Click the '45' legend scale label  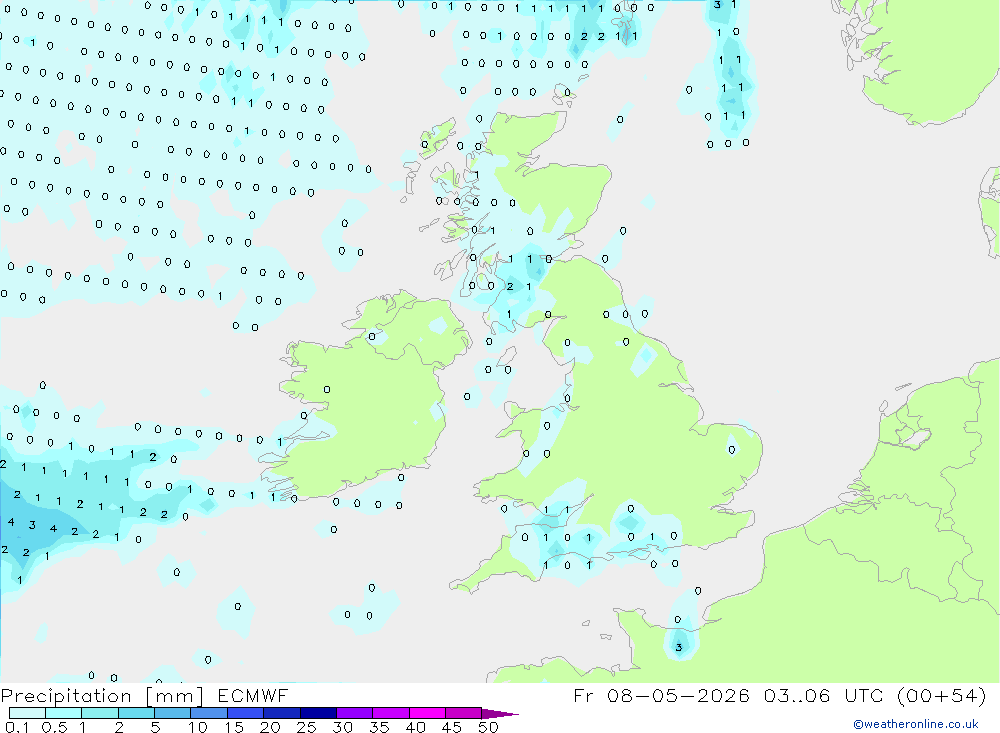[452, 727]
